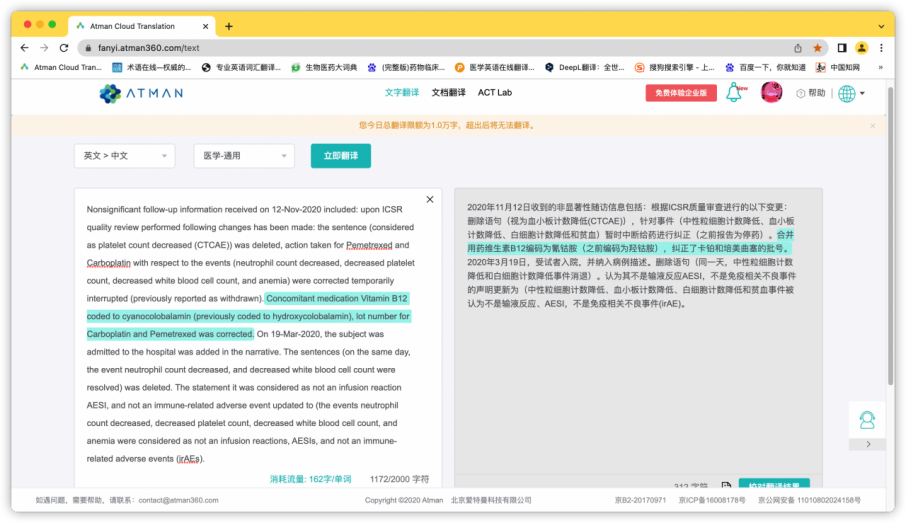The width and height of the screenshot is (907, 524).
Task: Reload the page with the refresh icon
Action: pyautogui.click(x=64, y=48)
